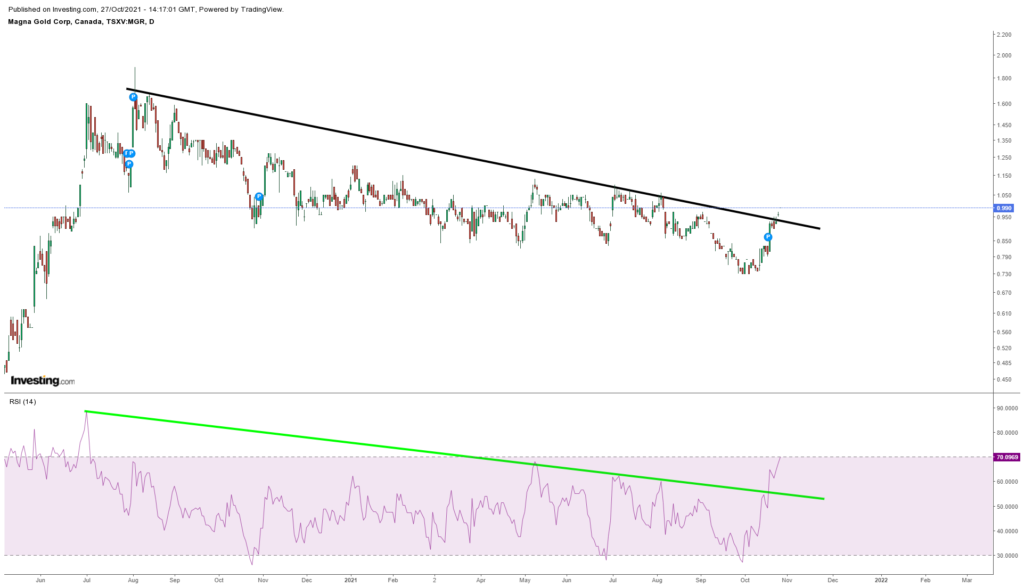Click the 0.790 price axis label
1024x587 pixels.
pos(1004,257)
